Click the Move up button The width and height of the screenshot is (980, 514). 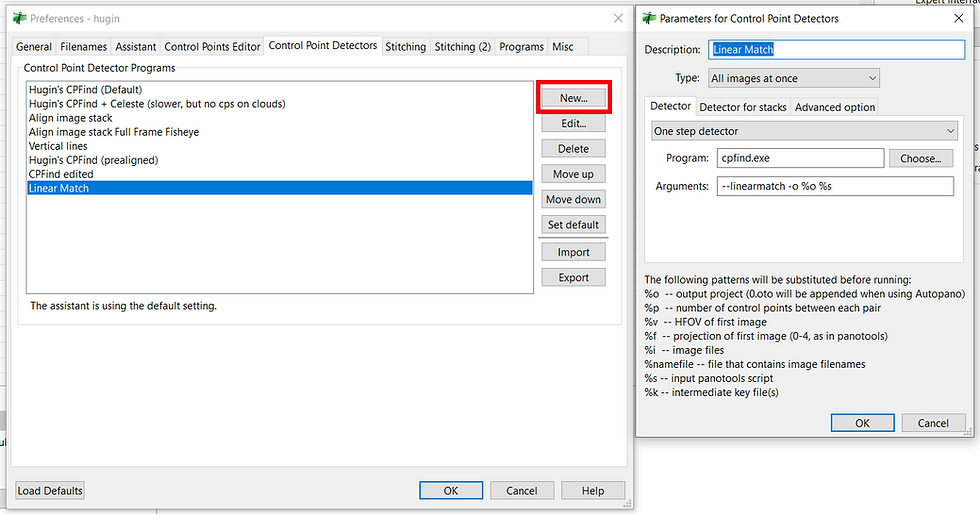pos(573,174)
